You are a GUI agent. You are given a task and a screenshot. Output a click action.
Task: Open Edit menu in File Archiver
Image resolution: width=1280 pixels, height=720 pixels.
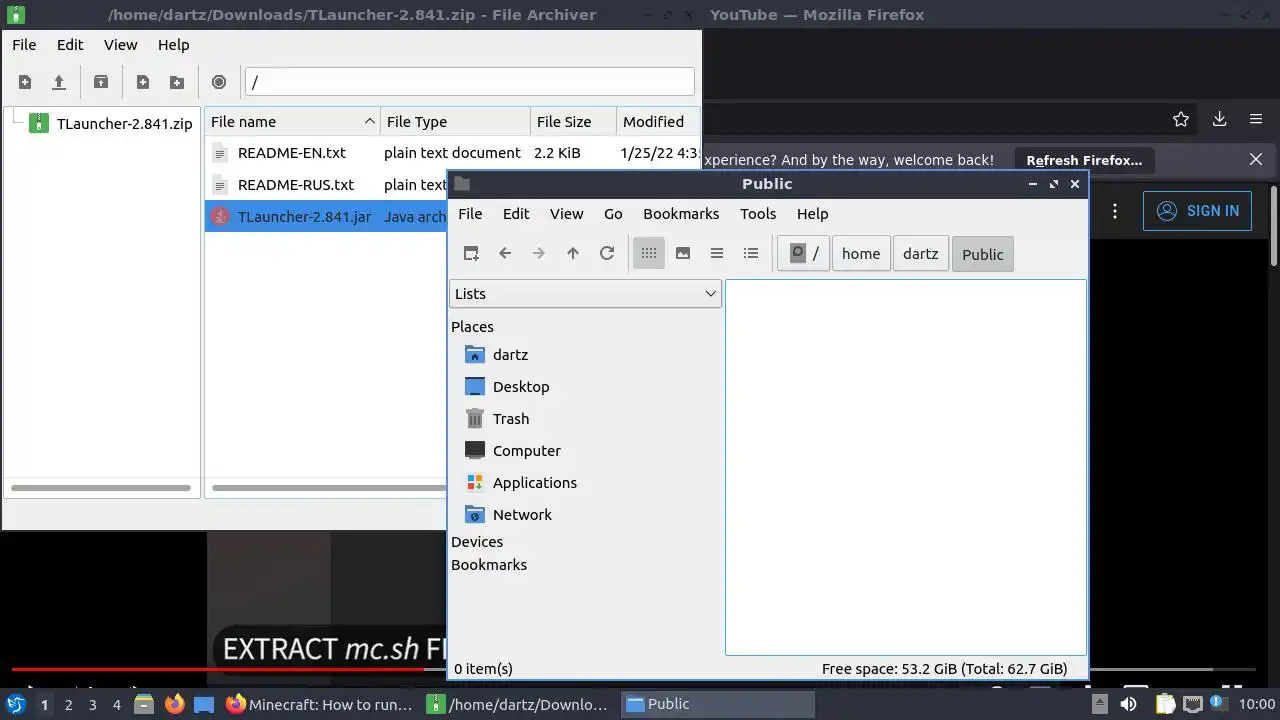tap(70, 45)
